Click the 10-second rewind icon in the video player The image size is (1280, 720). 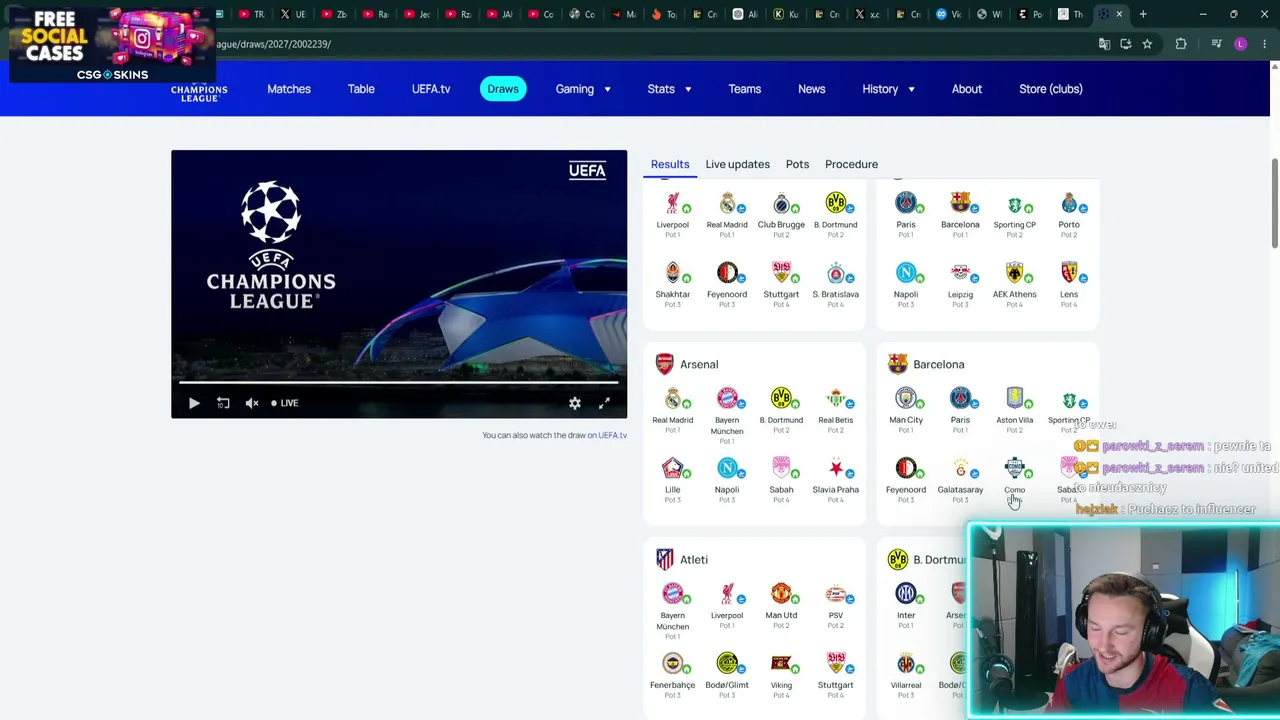click(x=223, y=403)
